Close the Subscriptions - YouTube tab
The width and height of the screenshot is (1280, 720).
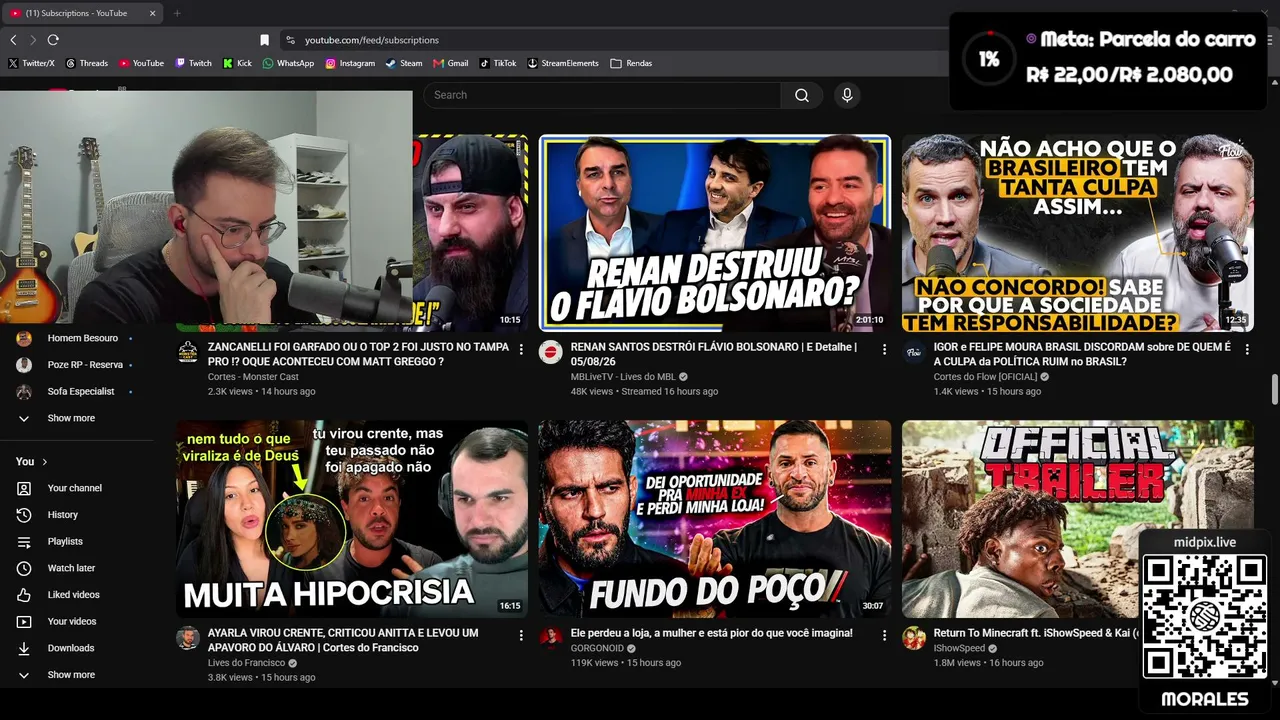coord(153,13)
